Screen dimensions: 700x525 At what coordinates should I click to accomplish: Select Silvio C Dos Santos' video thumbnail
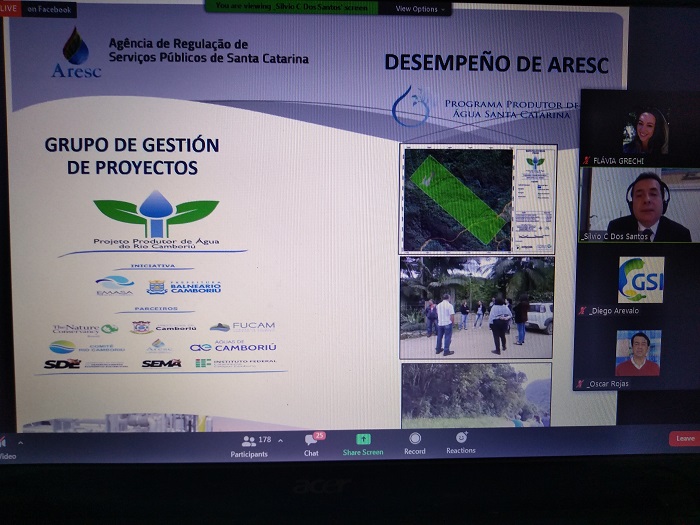click(639, 205)
